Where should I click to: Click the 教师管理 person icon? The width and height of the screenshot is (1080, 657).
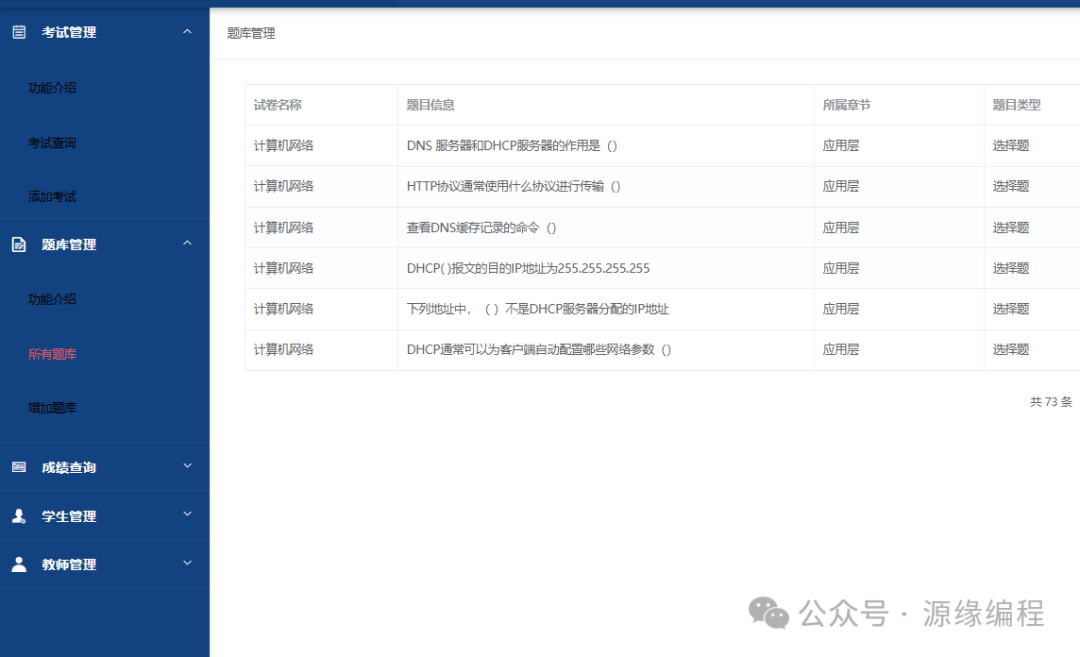[19, 564]
